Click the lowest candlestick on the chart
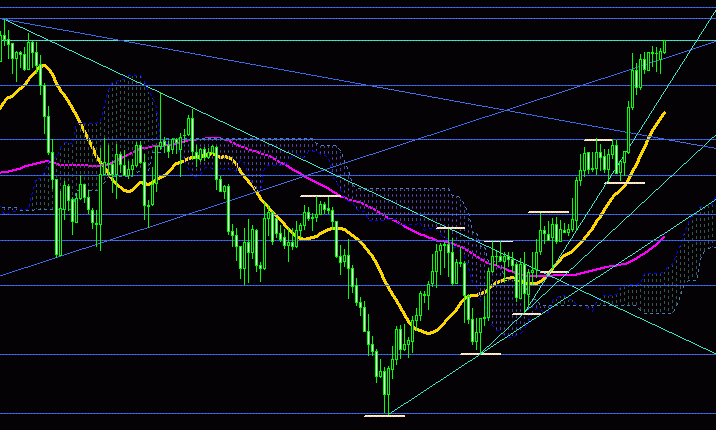The width and height of the screenshot is (716, 430). [387, 389]
